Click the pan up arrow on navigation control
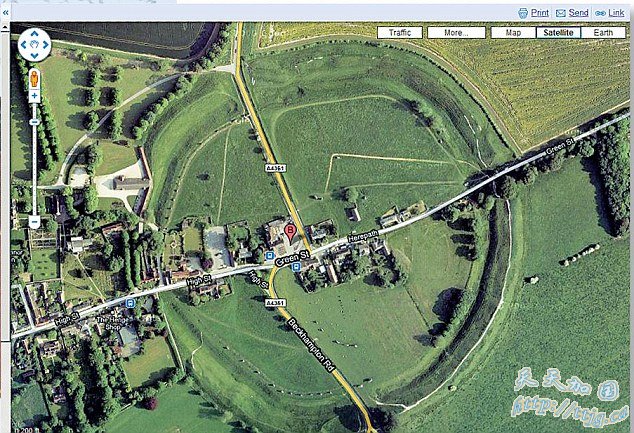This screenshot has width=634, height=433. point(33,33)
